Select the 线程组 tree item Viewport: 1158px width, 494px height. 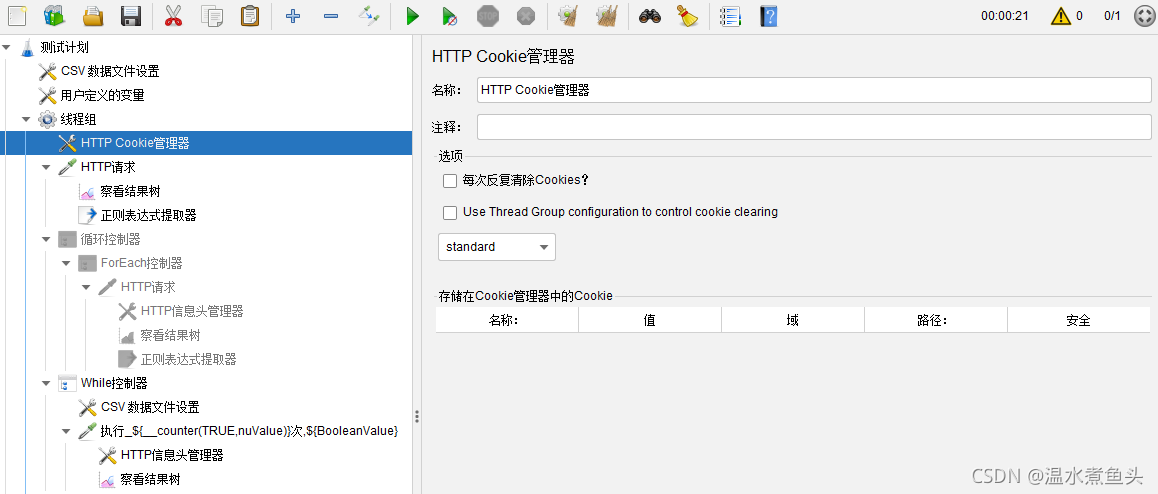pyautogui.click(x=78, y=119)
